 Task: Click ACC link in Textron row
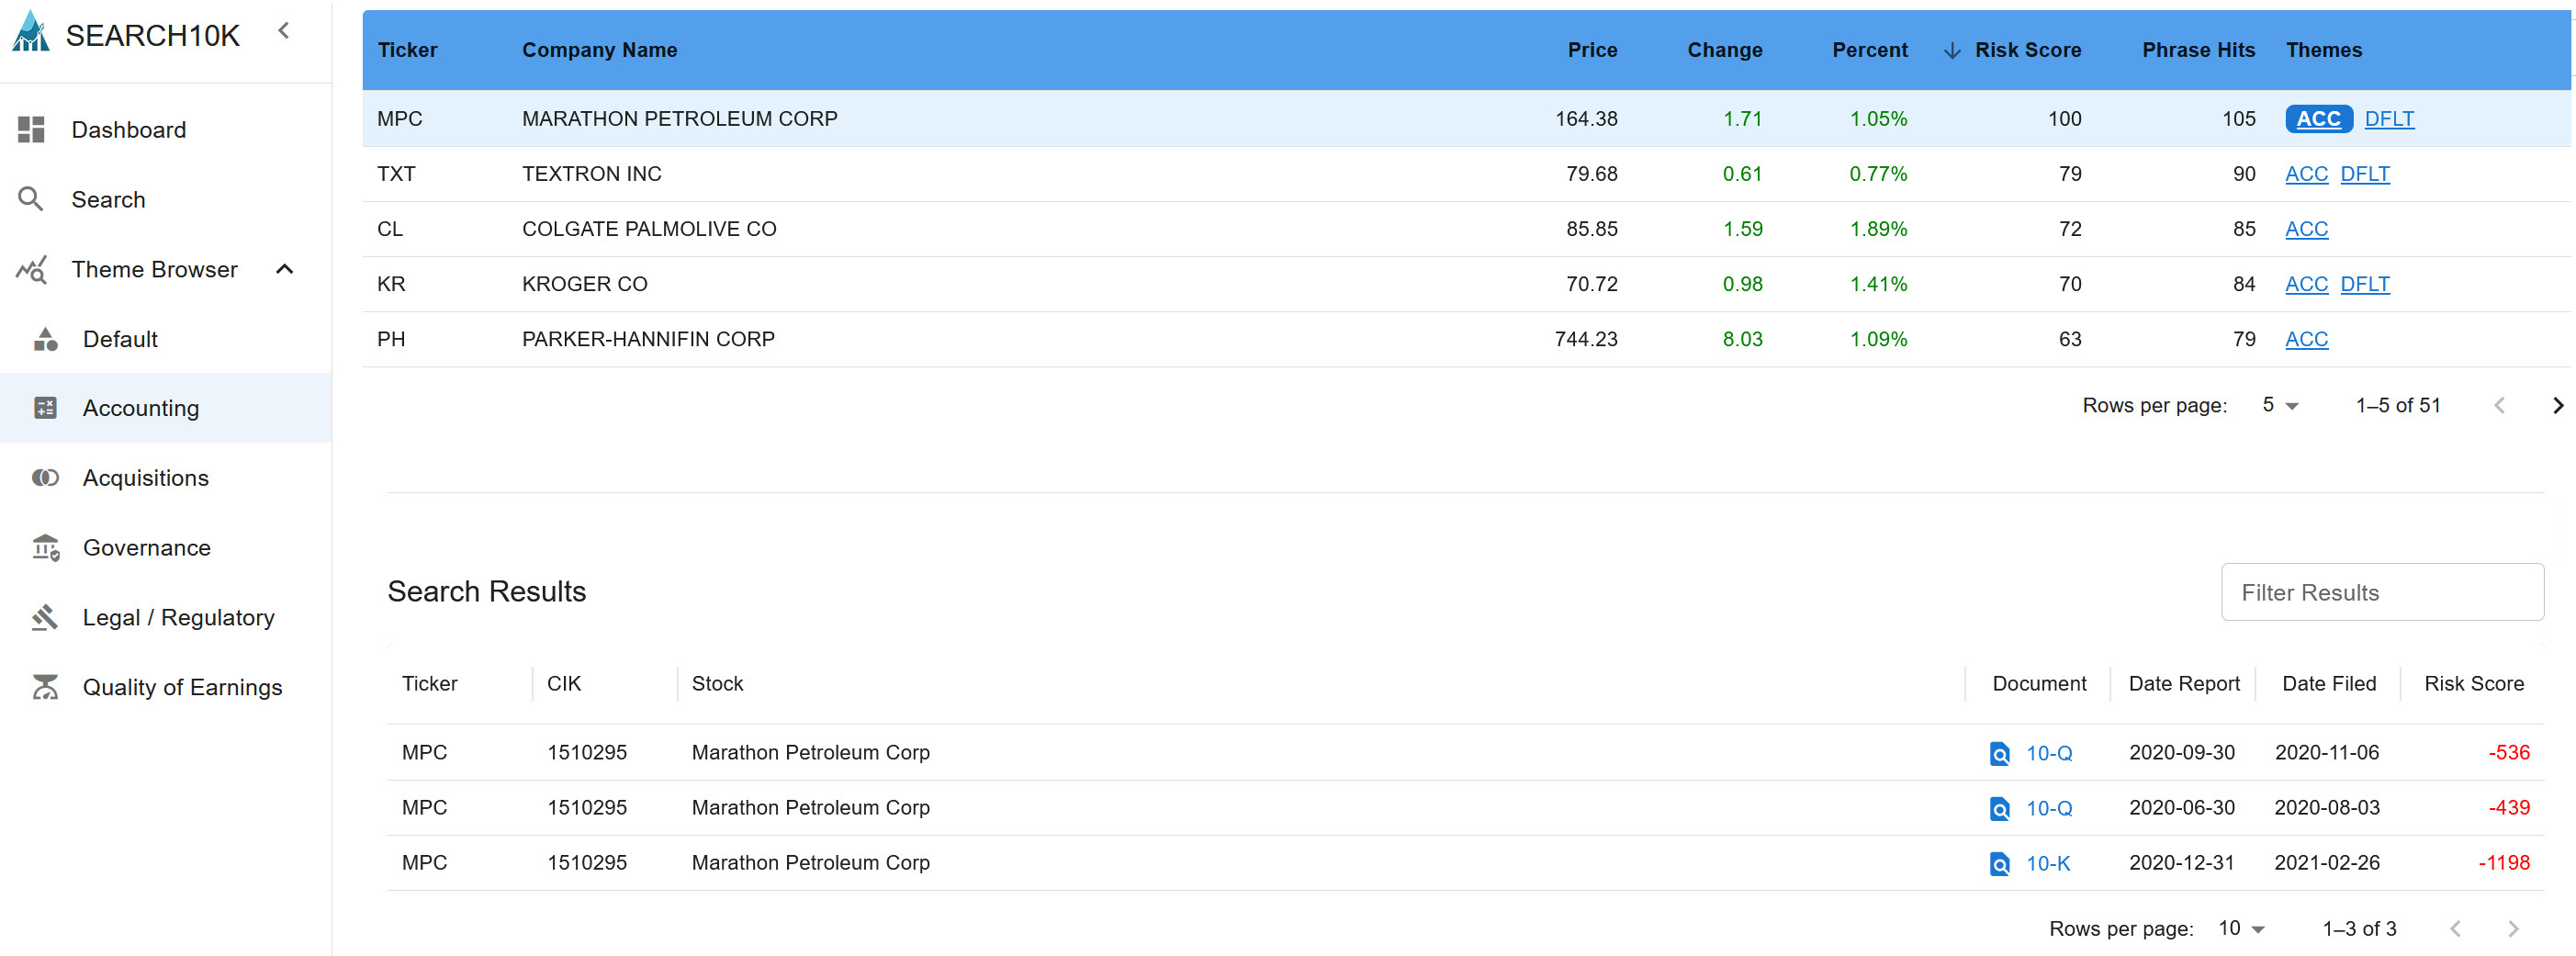[x=2306, y=174]
